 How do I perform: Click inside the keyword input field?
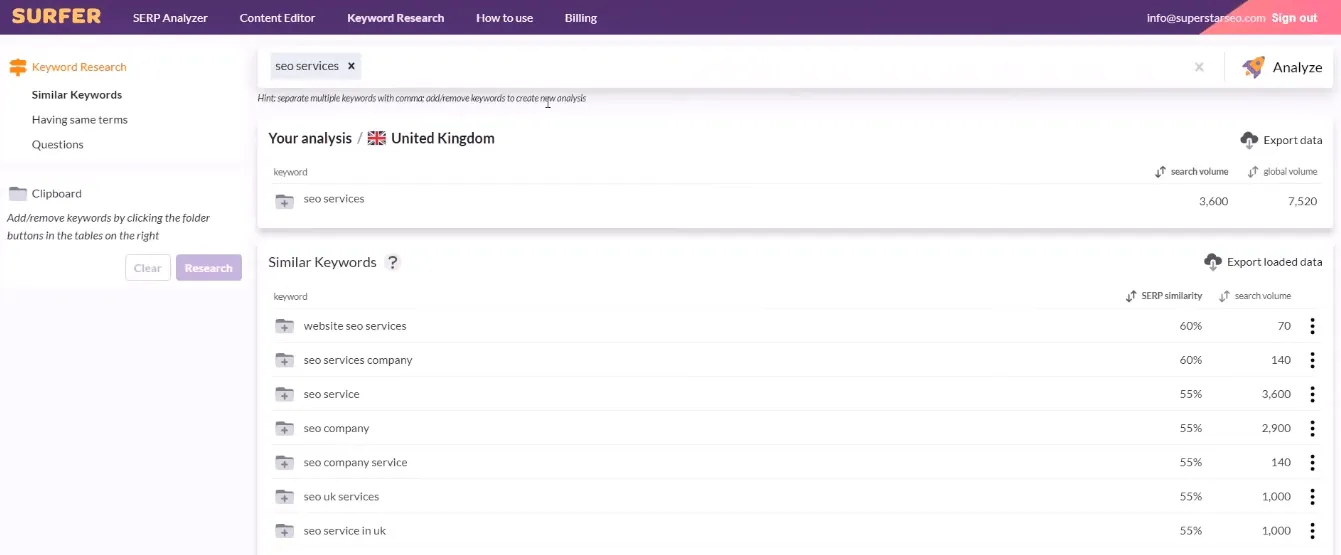pos(770,67)
